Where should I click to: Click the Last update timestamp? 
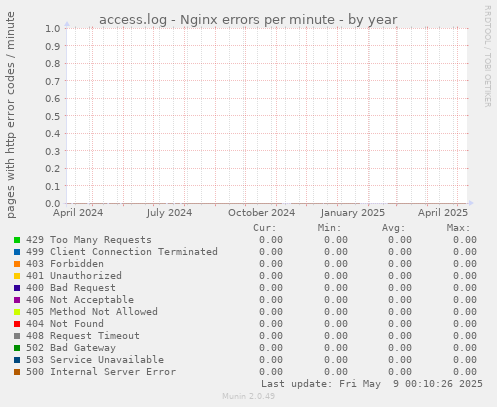point(372,384)
